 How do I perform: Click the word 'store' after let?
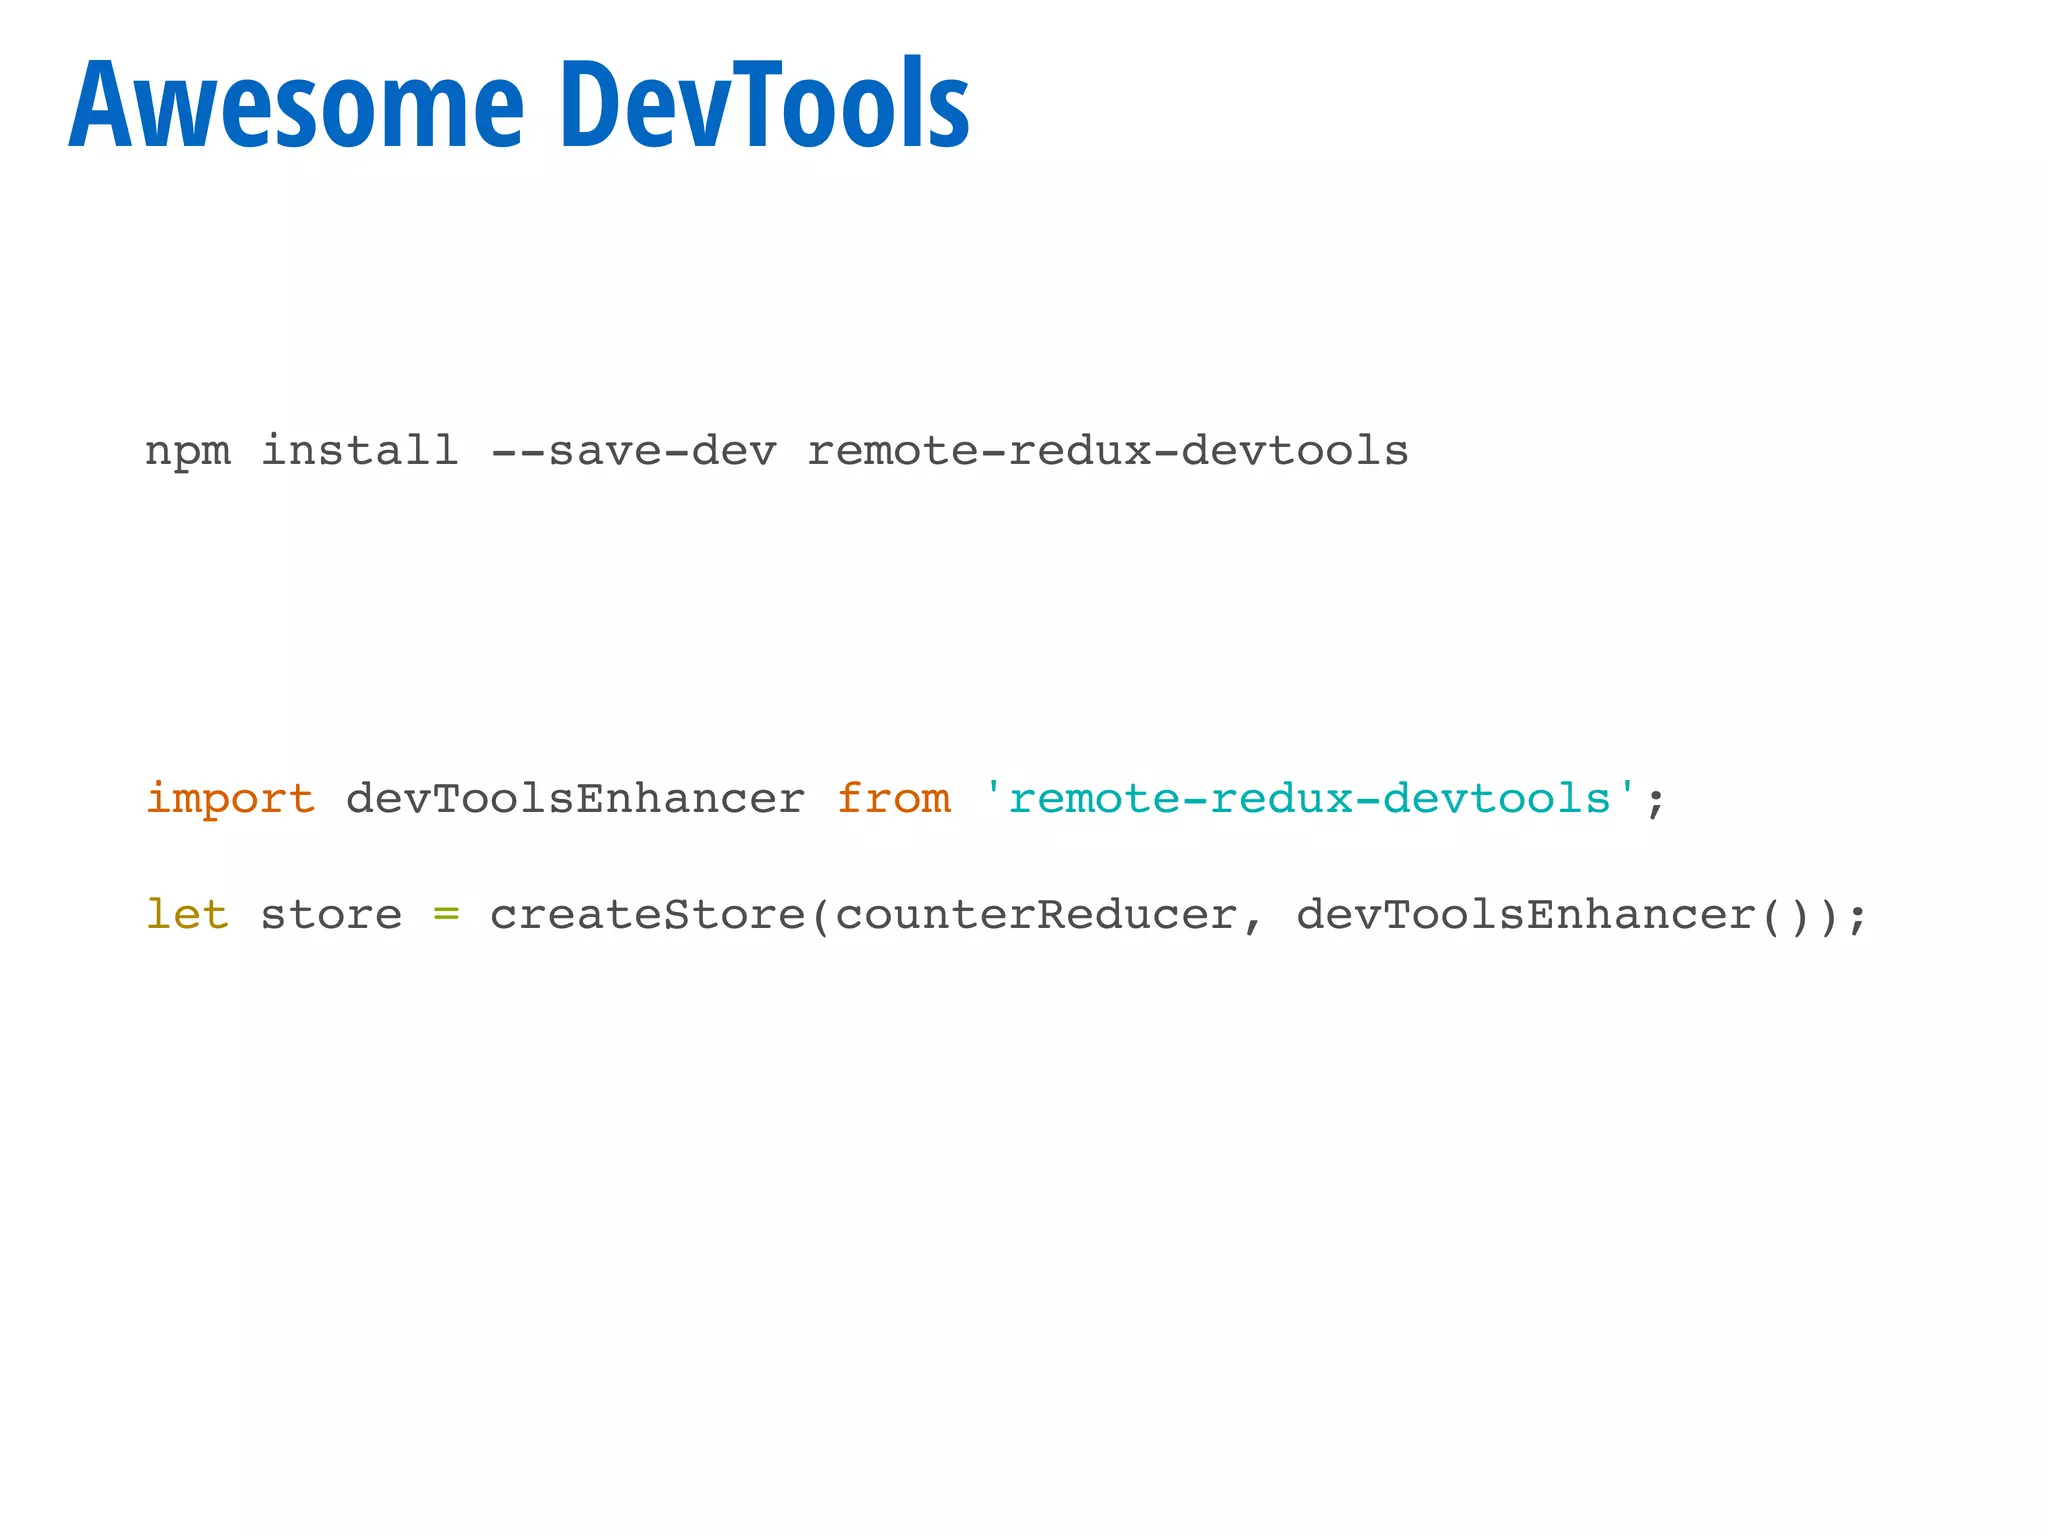(331, 915)
